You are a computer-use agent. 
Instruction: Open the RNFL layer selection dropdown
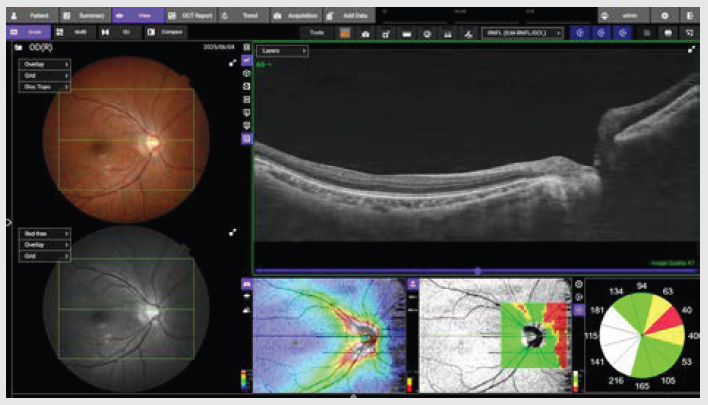click(522, 33)
